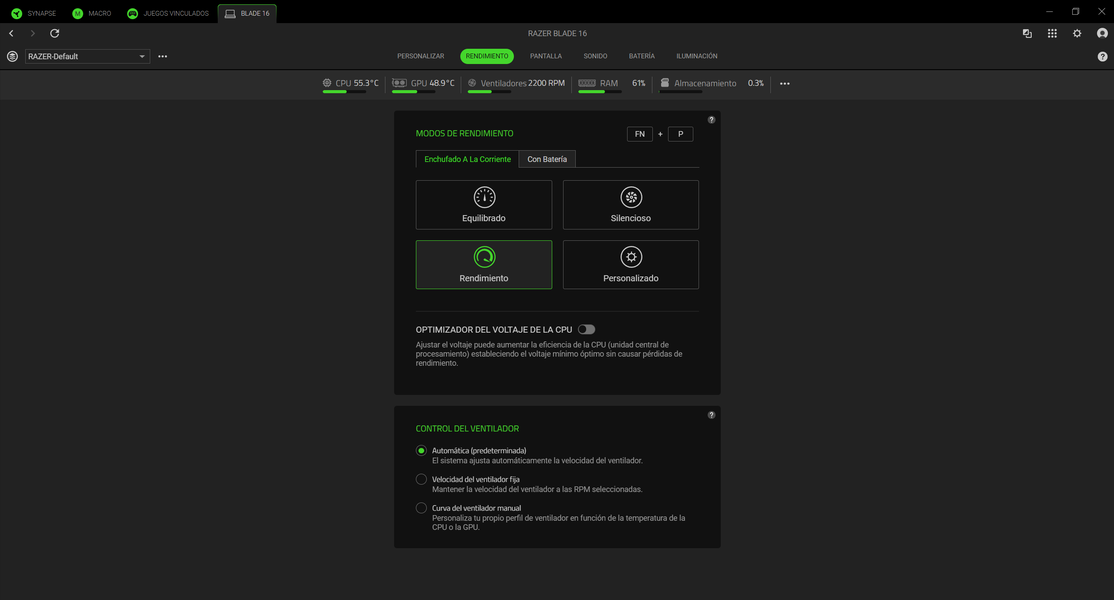The image size is (1114, 600).
Task: Select Velocidad del ventilador fija option
Action: [421, 479]
